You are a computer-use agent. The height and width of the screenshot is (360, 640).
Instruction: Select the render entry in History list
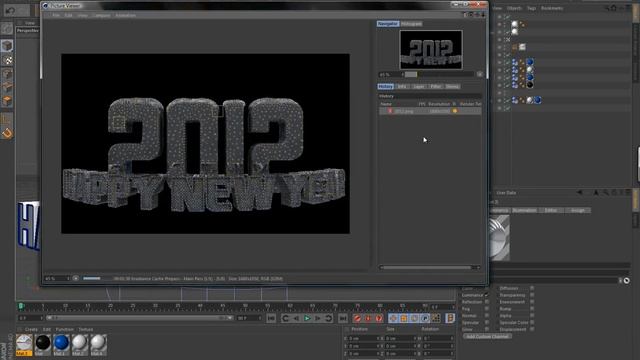pyautogui.click(x=430, y=111)
